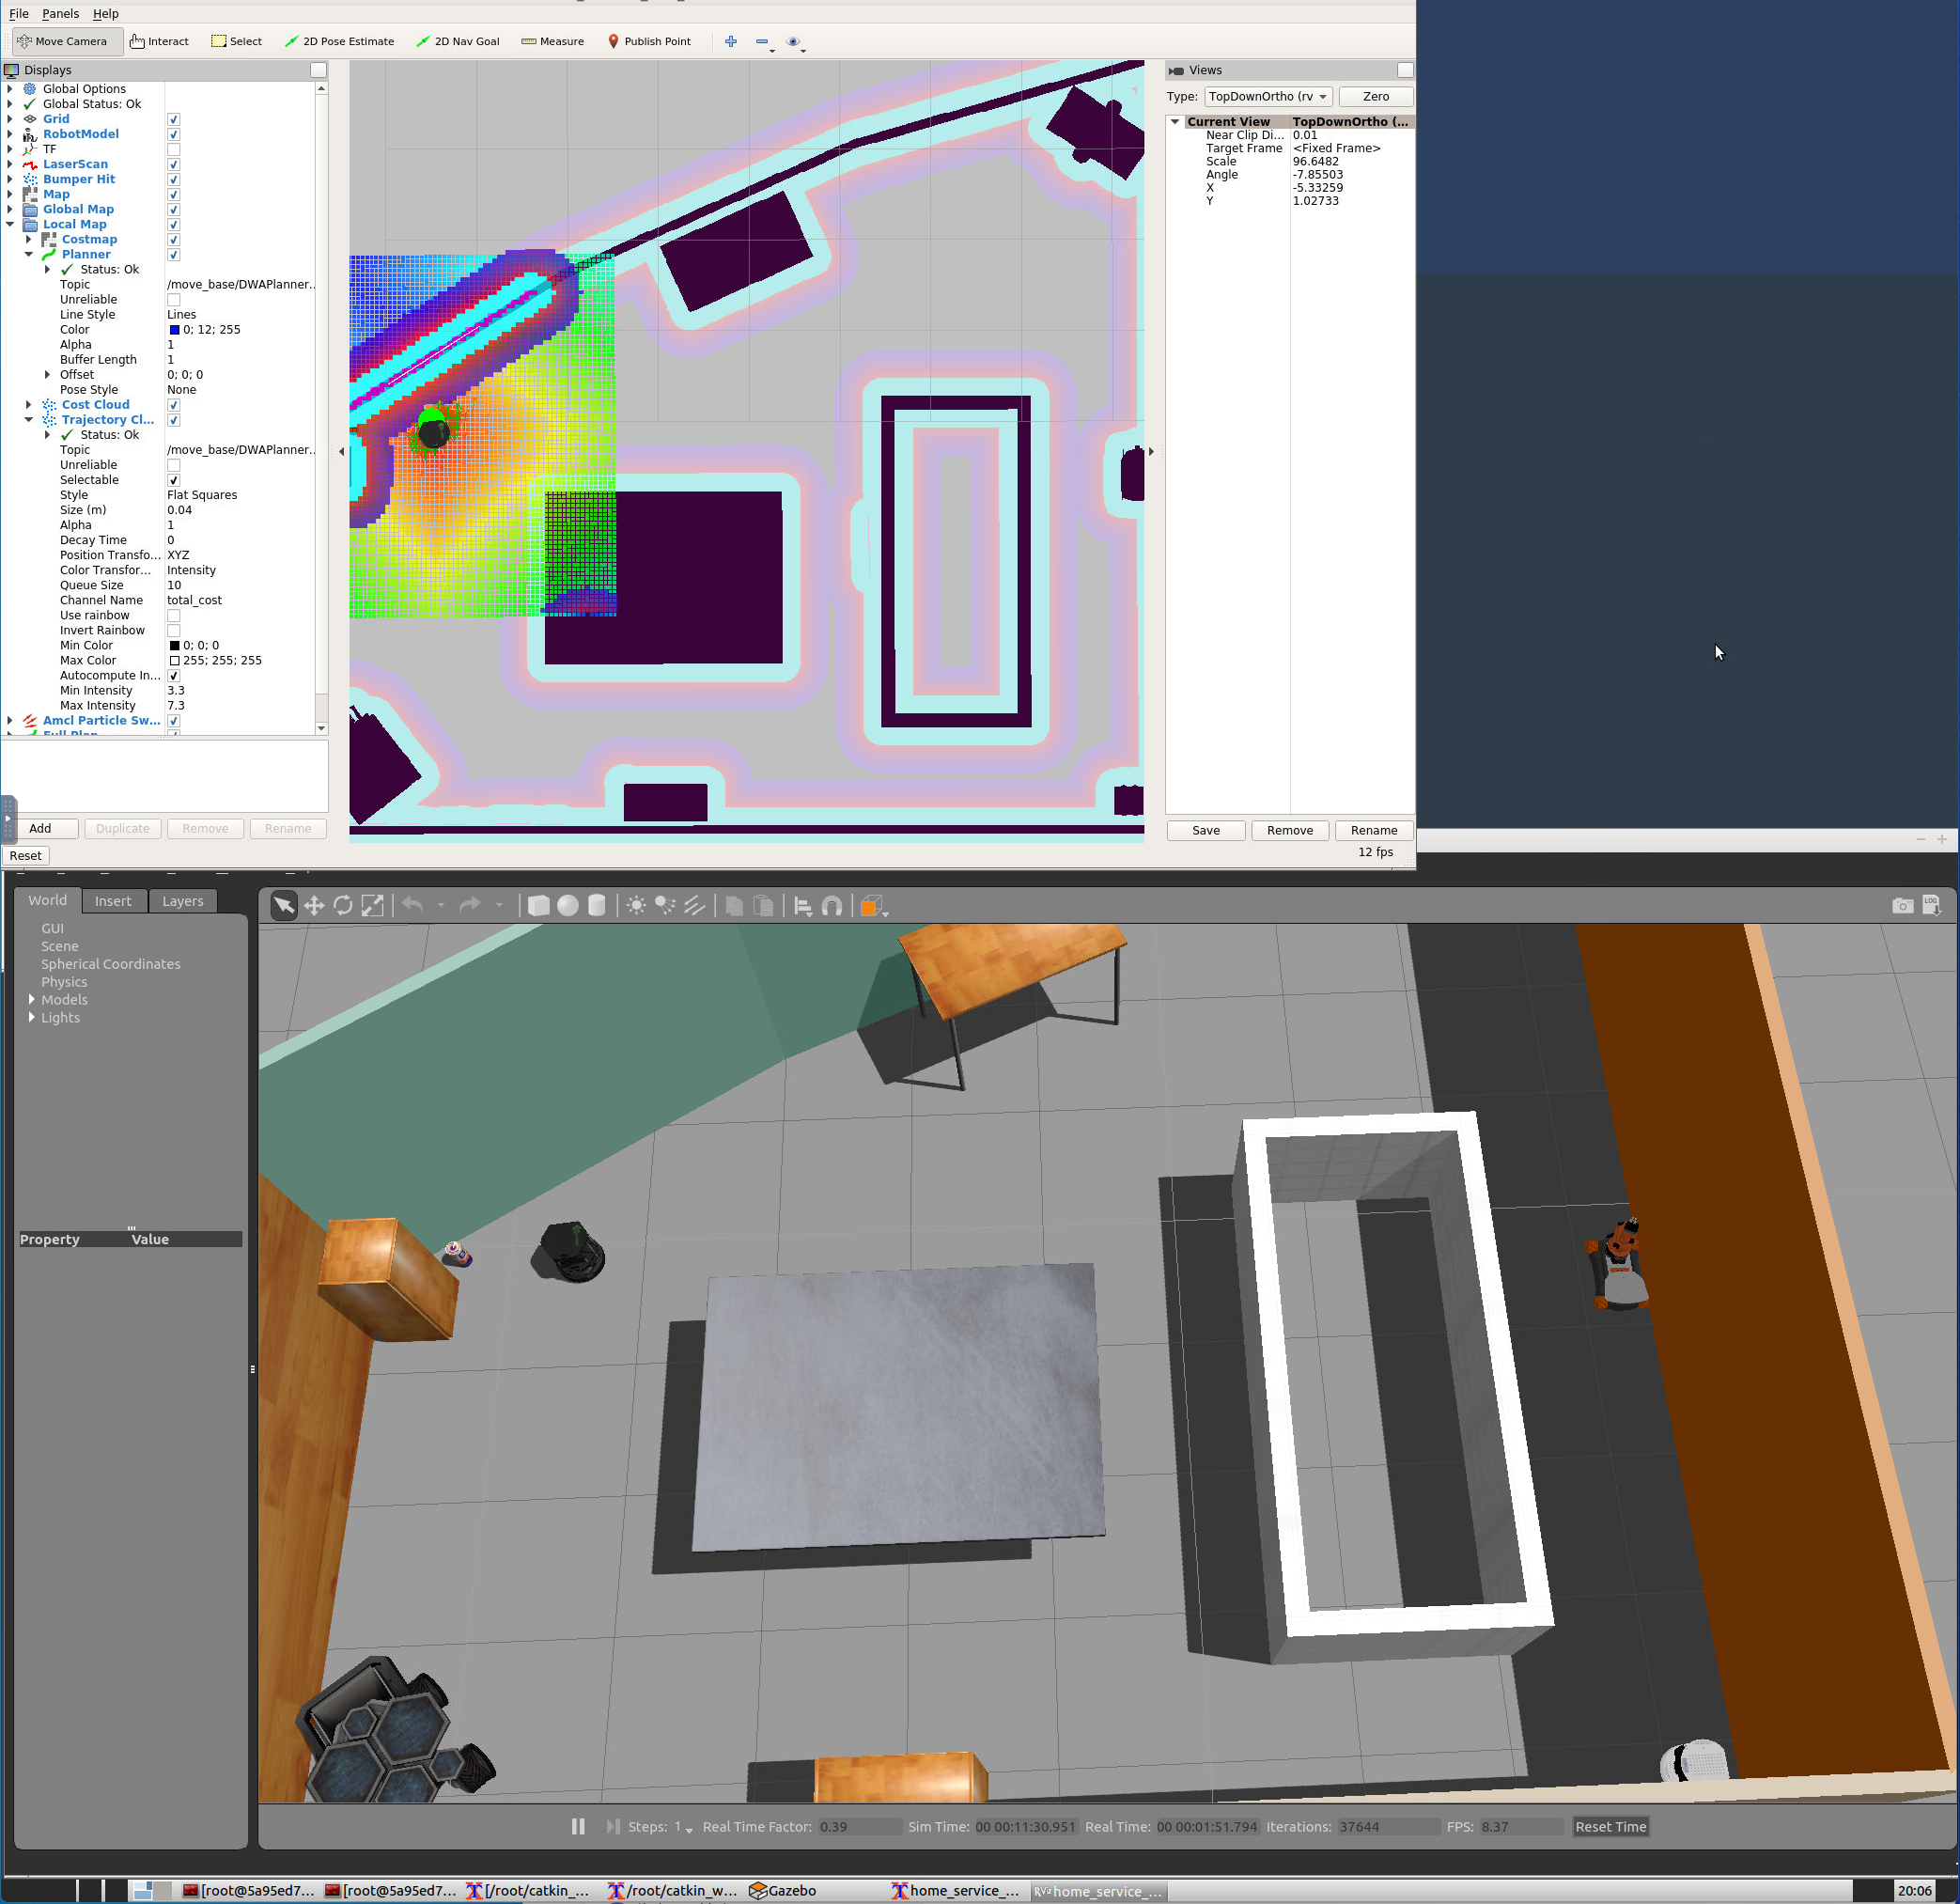Screen dimensions: 1960x1904
Task: Uncheck the LaserScan display checkbox
Action: click(173, 164)
